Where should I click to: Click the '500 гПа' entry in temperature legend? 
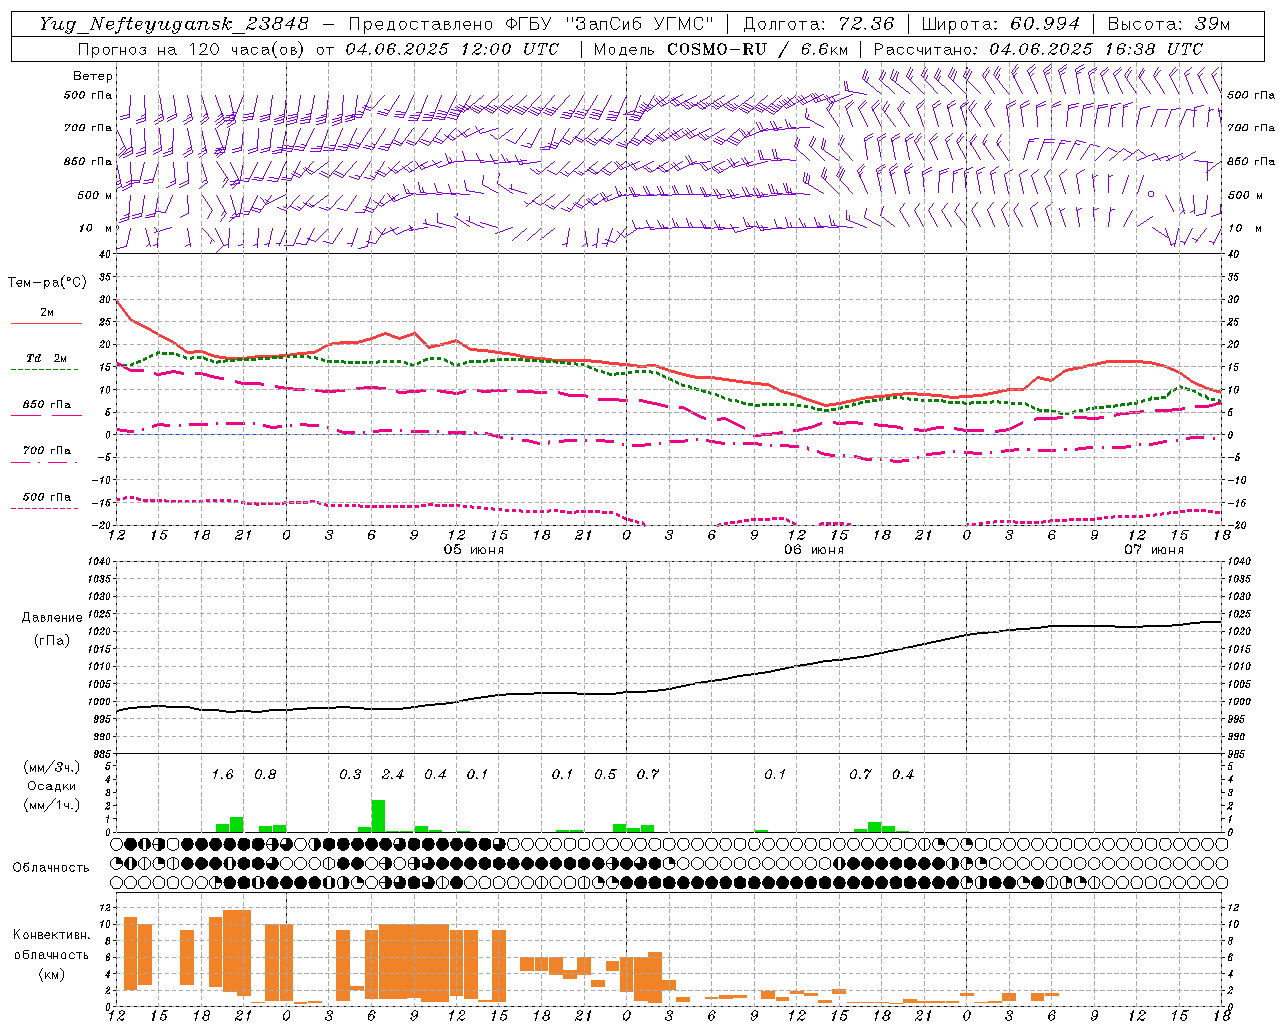[47, 497]
